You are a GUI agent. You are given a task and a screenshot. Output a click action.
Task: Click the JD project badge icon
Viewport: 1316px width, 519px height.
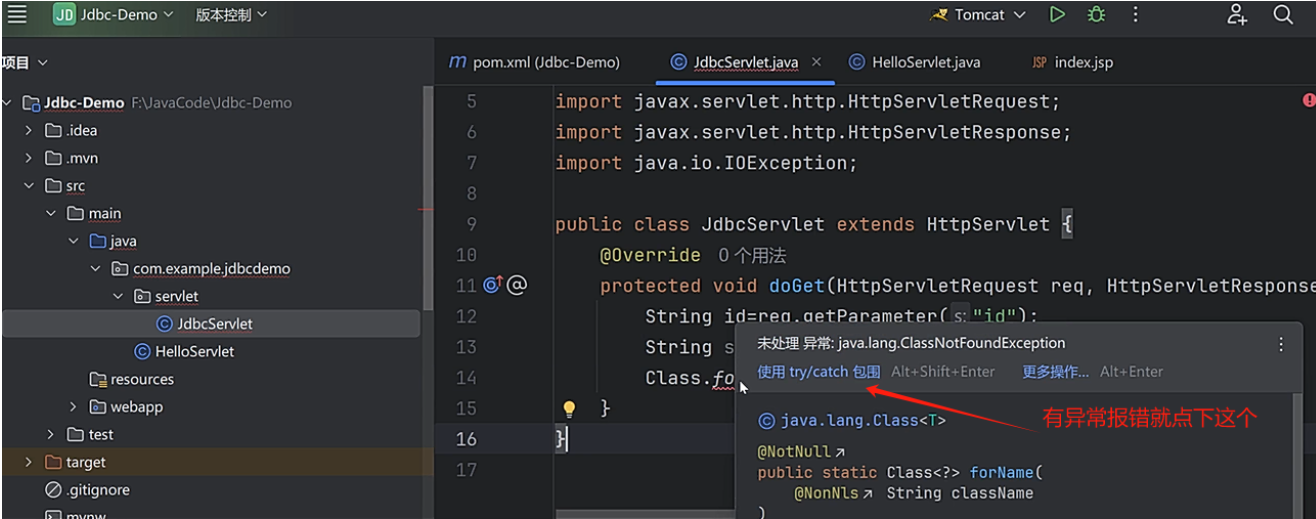pos(64,15)
